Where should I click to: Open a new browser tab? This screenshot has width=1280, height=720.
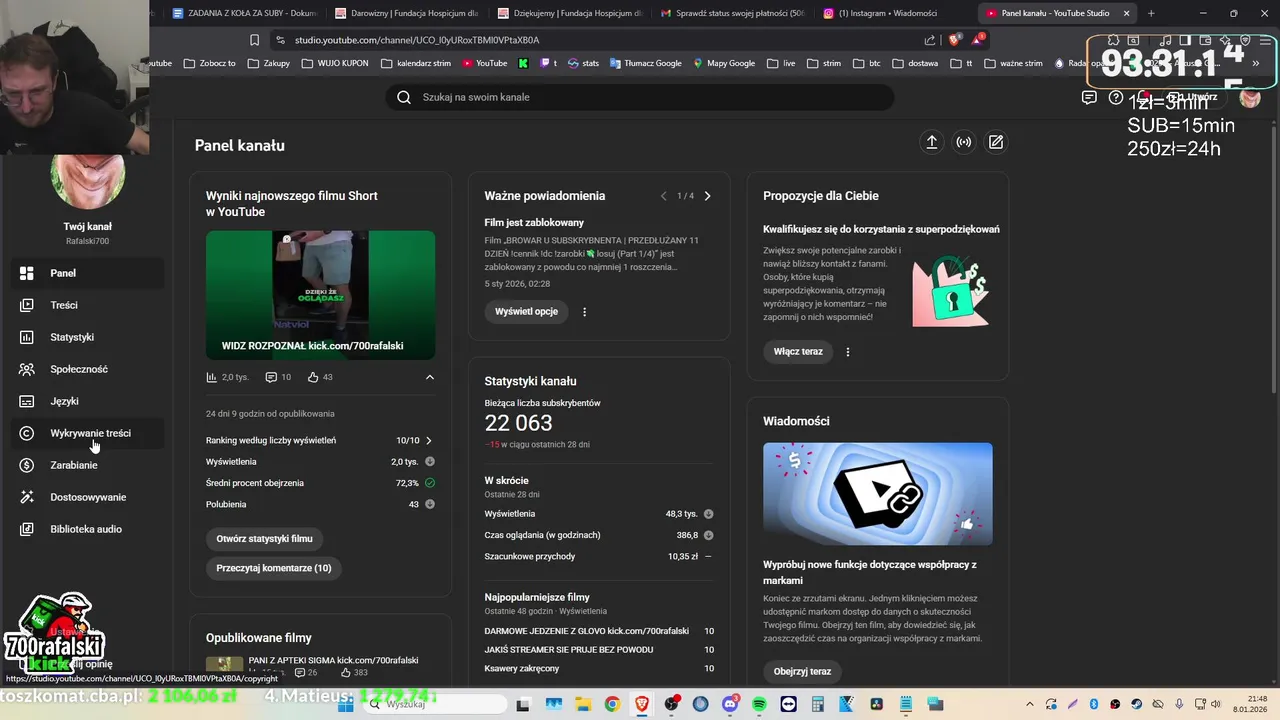[x=1151, y=13]
